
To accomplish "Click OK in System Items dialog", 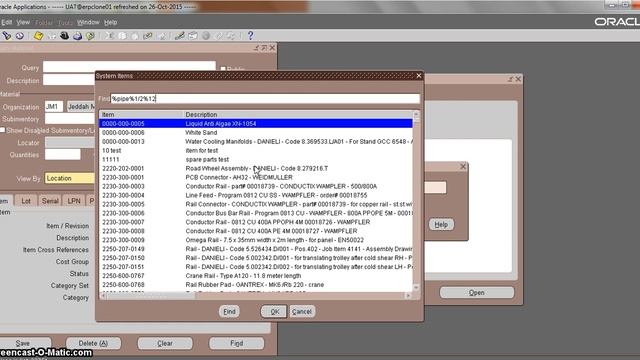I will (x=274, y=312).
